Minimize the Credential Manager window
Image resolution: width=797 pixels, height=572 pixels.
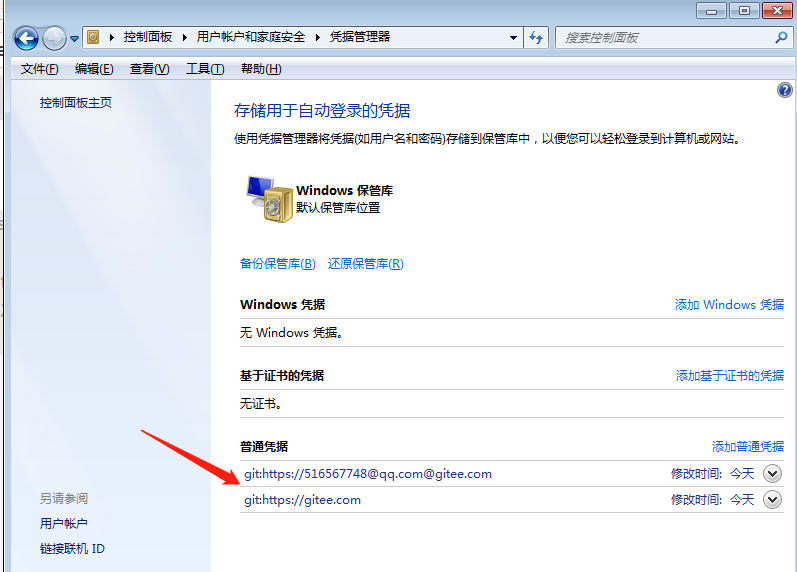click(x=711, y=10)
